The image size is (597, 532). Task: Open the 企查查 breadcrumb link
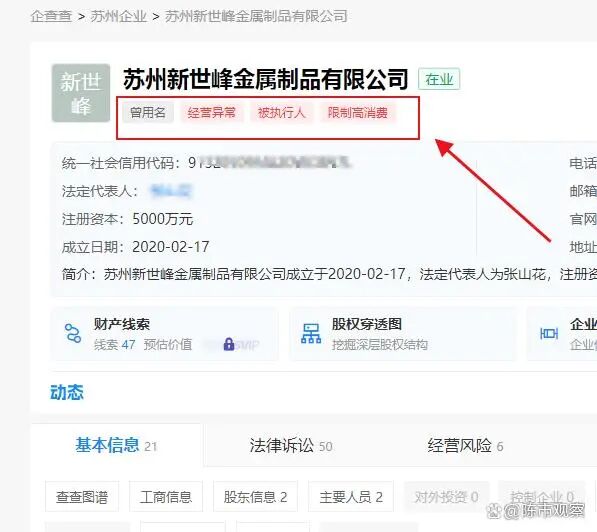pyautogui.click(x=51, y=16)
